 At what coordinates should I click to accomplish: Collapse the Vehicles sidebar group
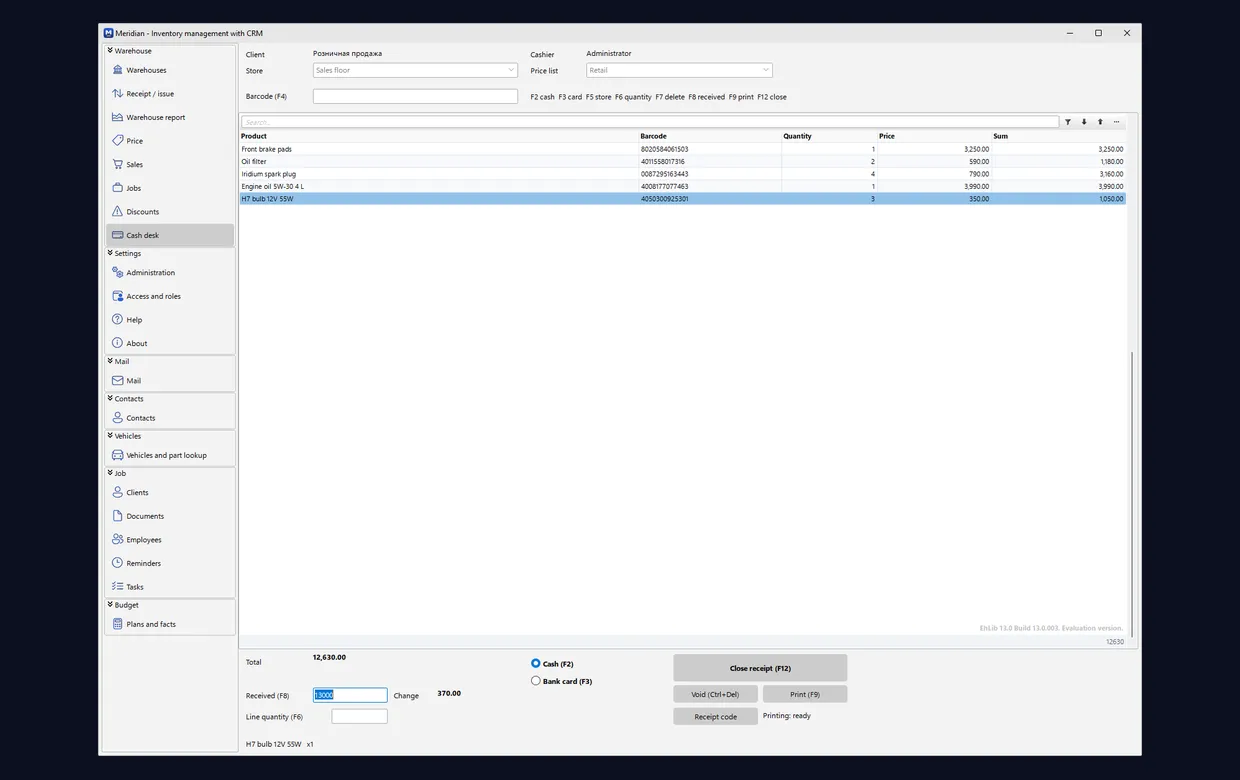110,436
